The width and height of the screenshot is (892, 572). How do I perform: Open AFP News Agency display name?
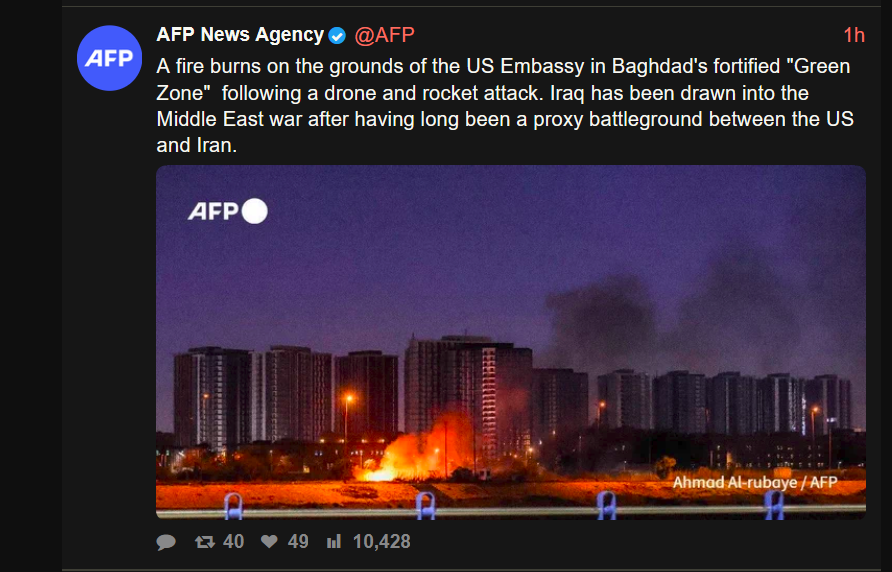(x=240, y=35)
